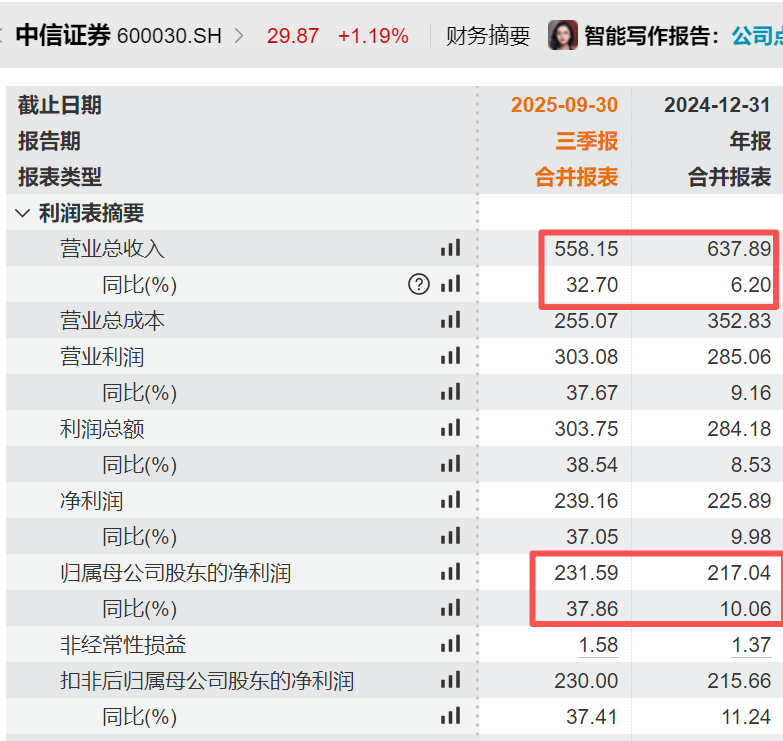
Task: Open chart icon for 营业总成本 row
Action: (x=450, y=320)
